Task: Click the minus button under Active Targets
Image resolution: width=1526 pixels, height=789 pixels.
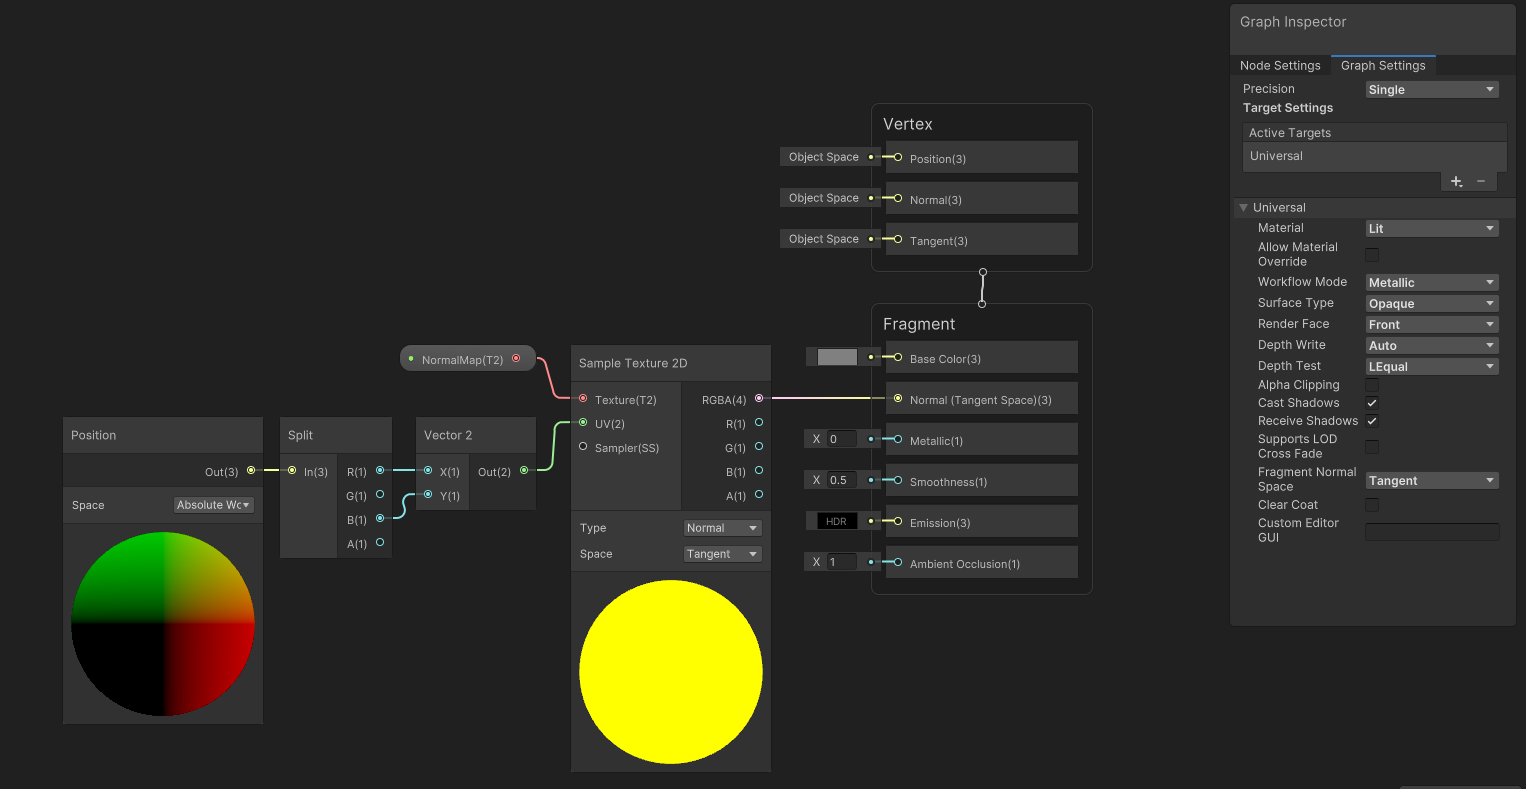Action: (1480, 181)
